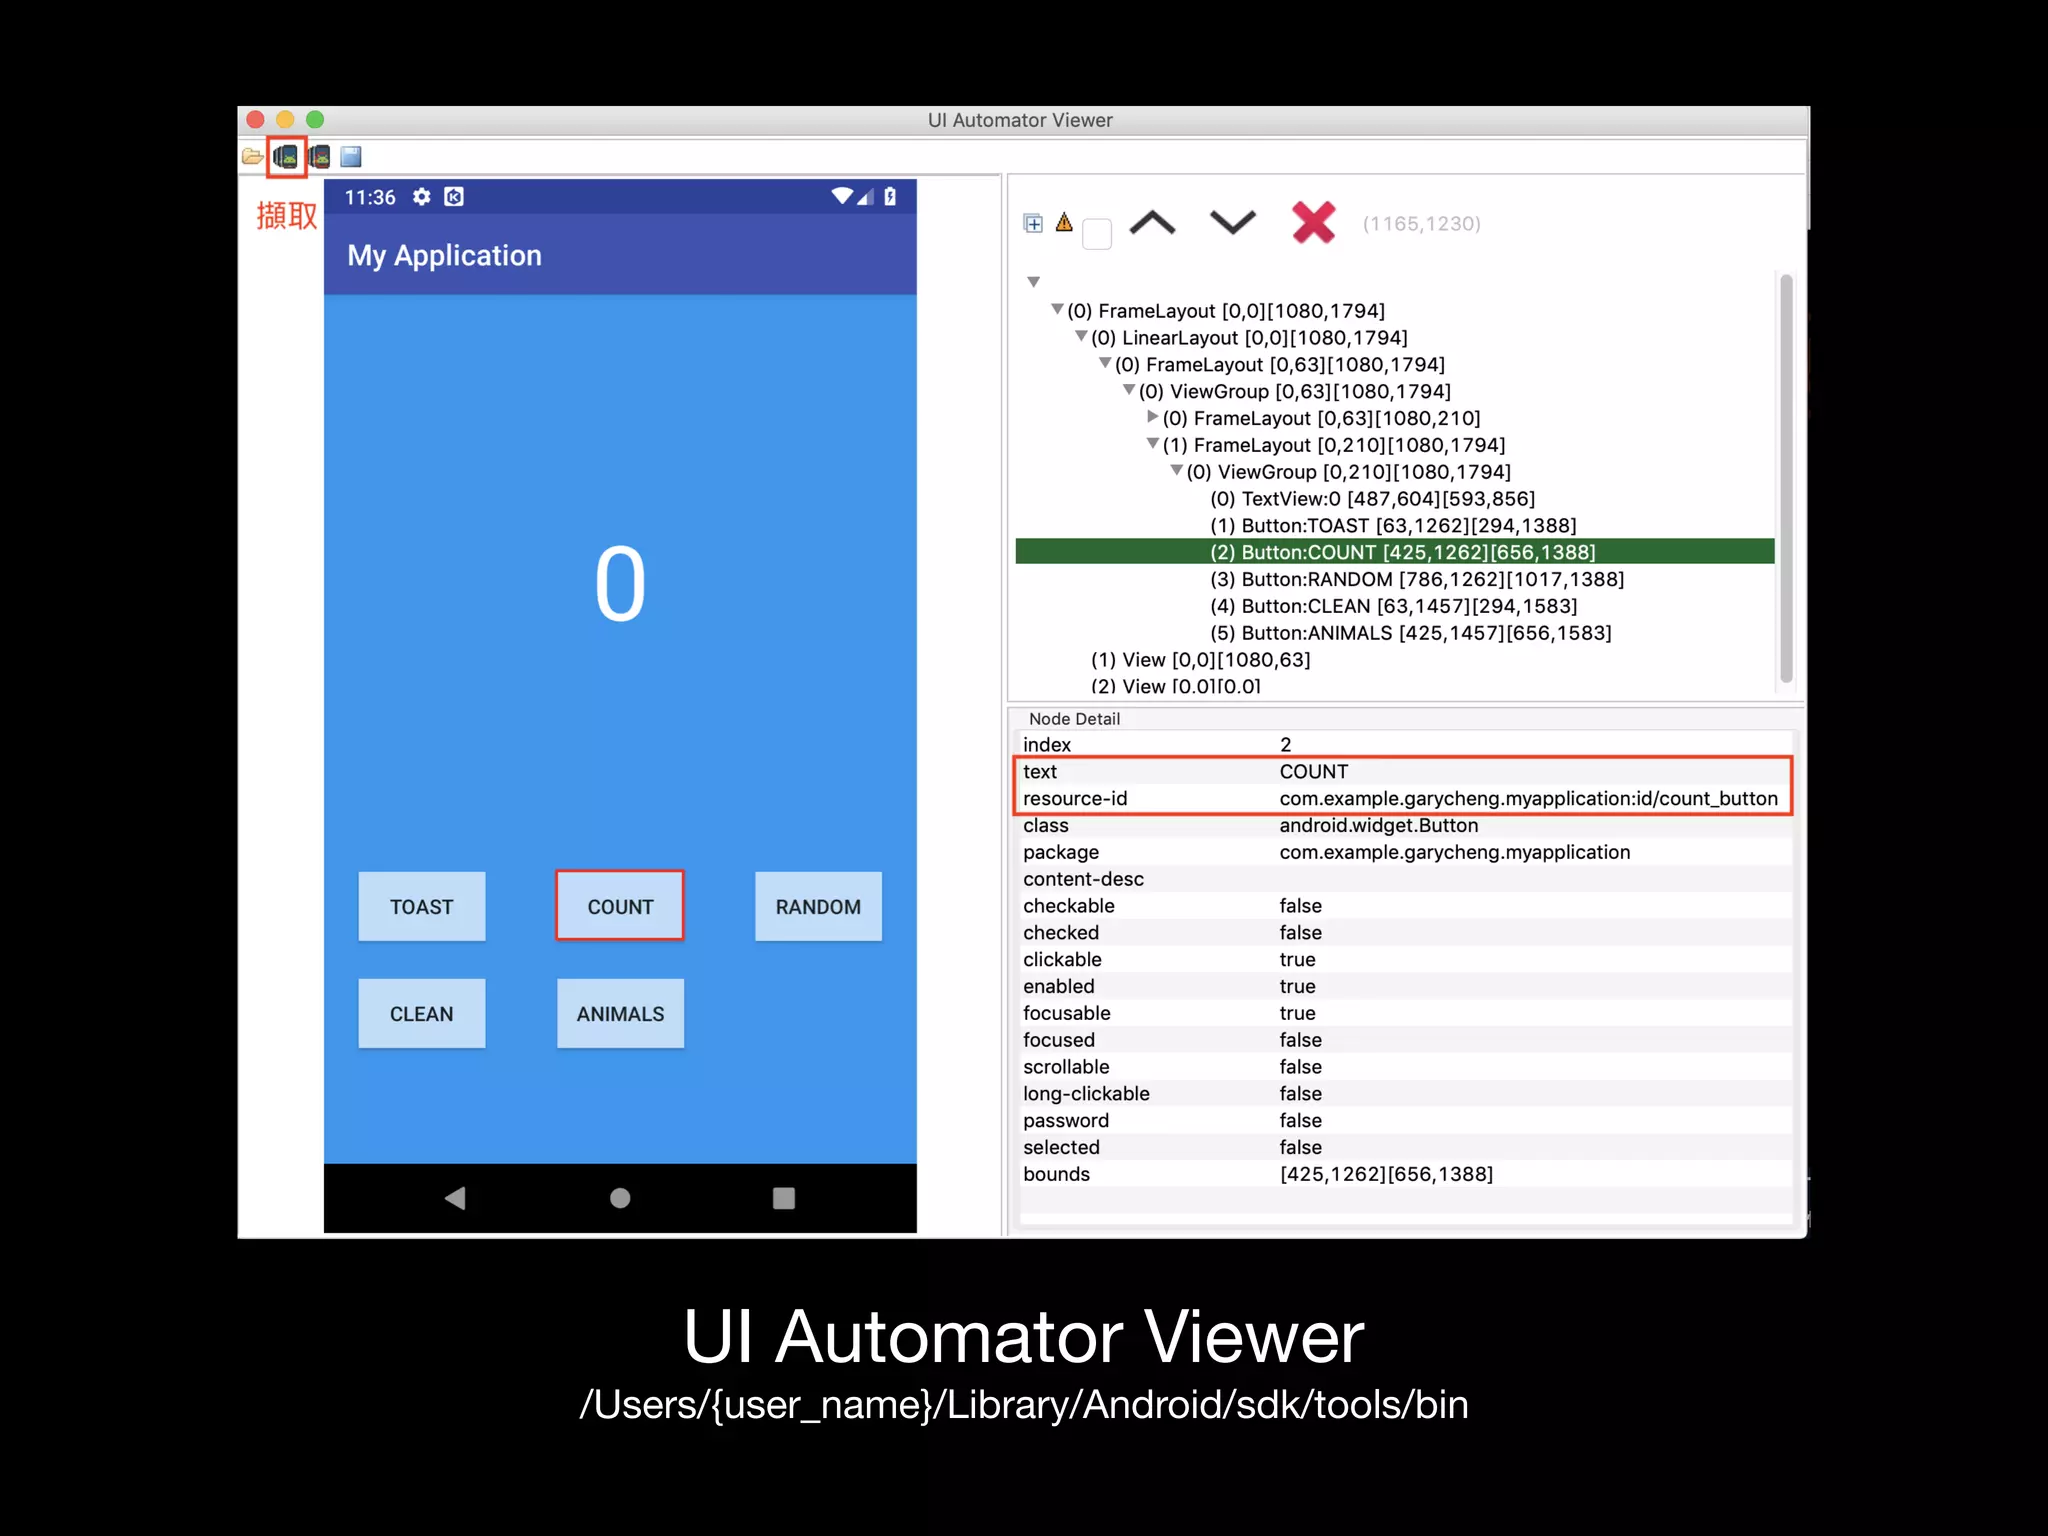Click the 11:36 clock in the phone status bar
This screenshot has width=2048, height=1536.
370,197
